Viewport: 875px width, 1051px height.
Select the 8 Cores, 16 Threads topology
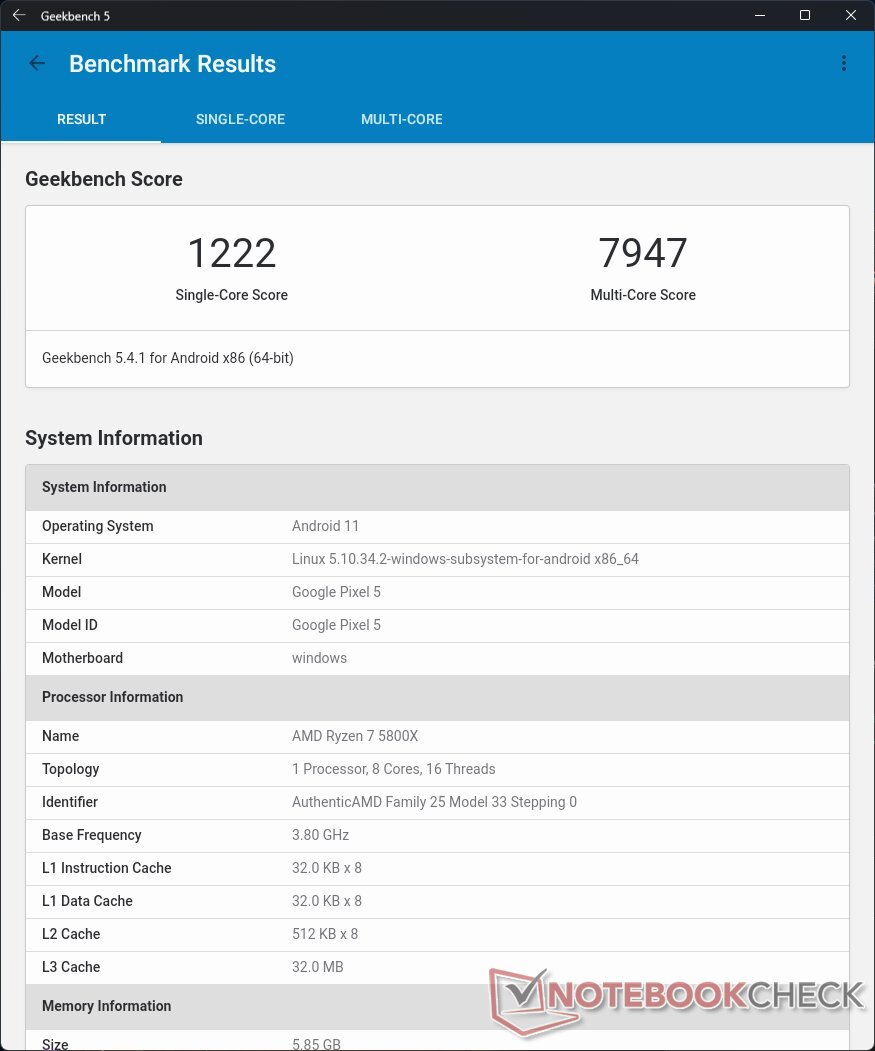coord(394,769)
